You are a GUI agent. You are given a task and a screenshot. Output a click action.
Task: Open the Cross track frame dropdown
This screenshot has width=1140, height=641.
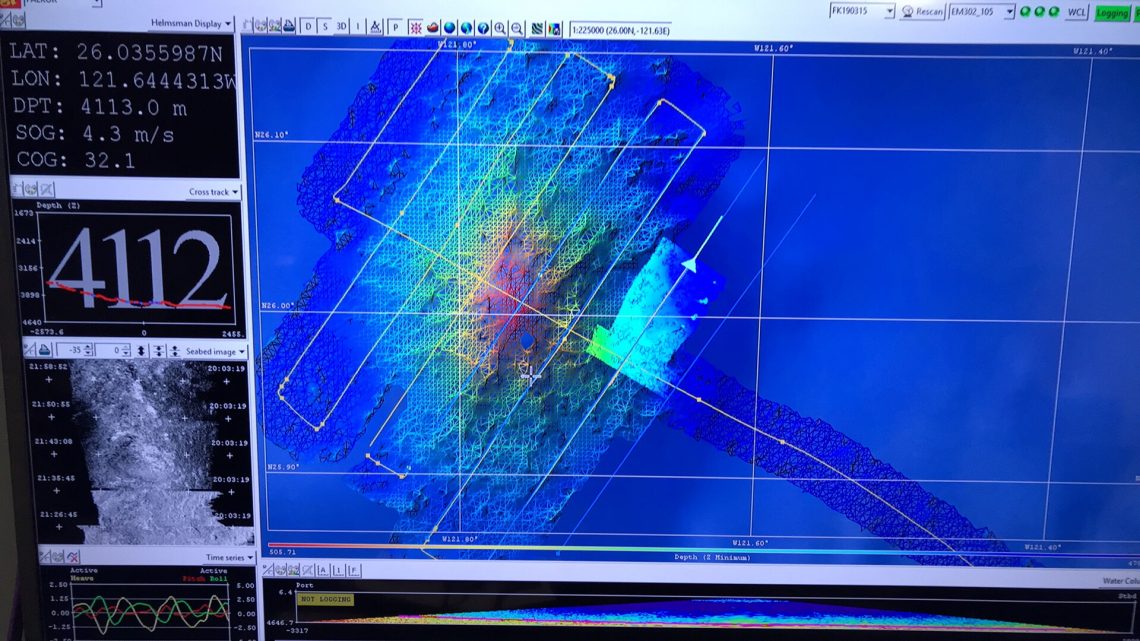pos(213,192)
